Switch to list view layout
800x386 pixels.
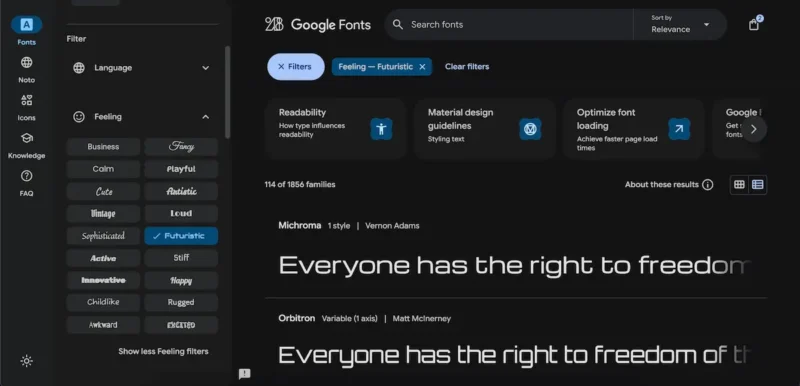(758, 185)
